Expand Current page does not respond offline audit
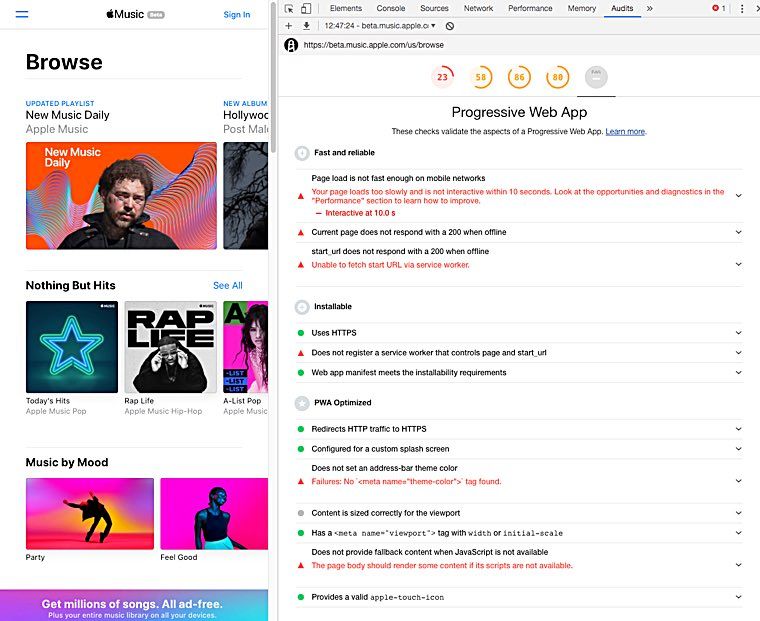Image resolution: width=760 pixels, height=621 pixels. 738,232
